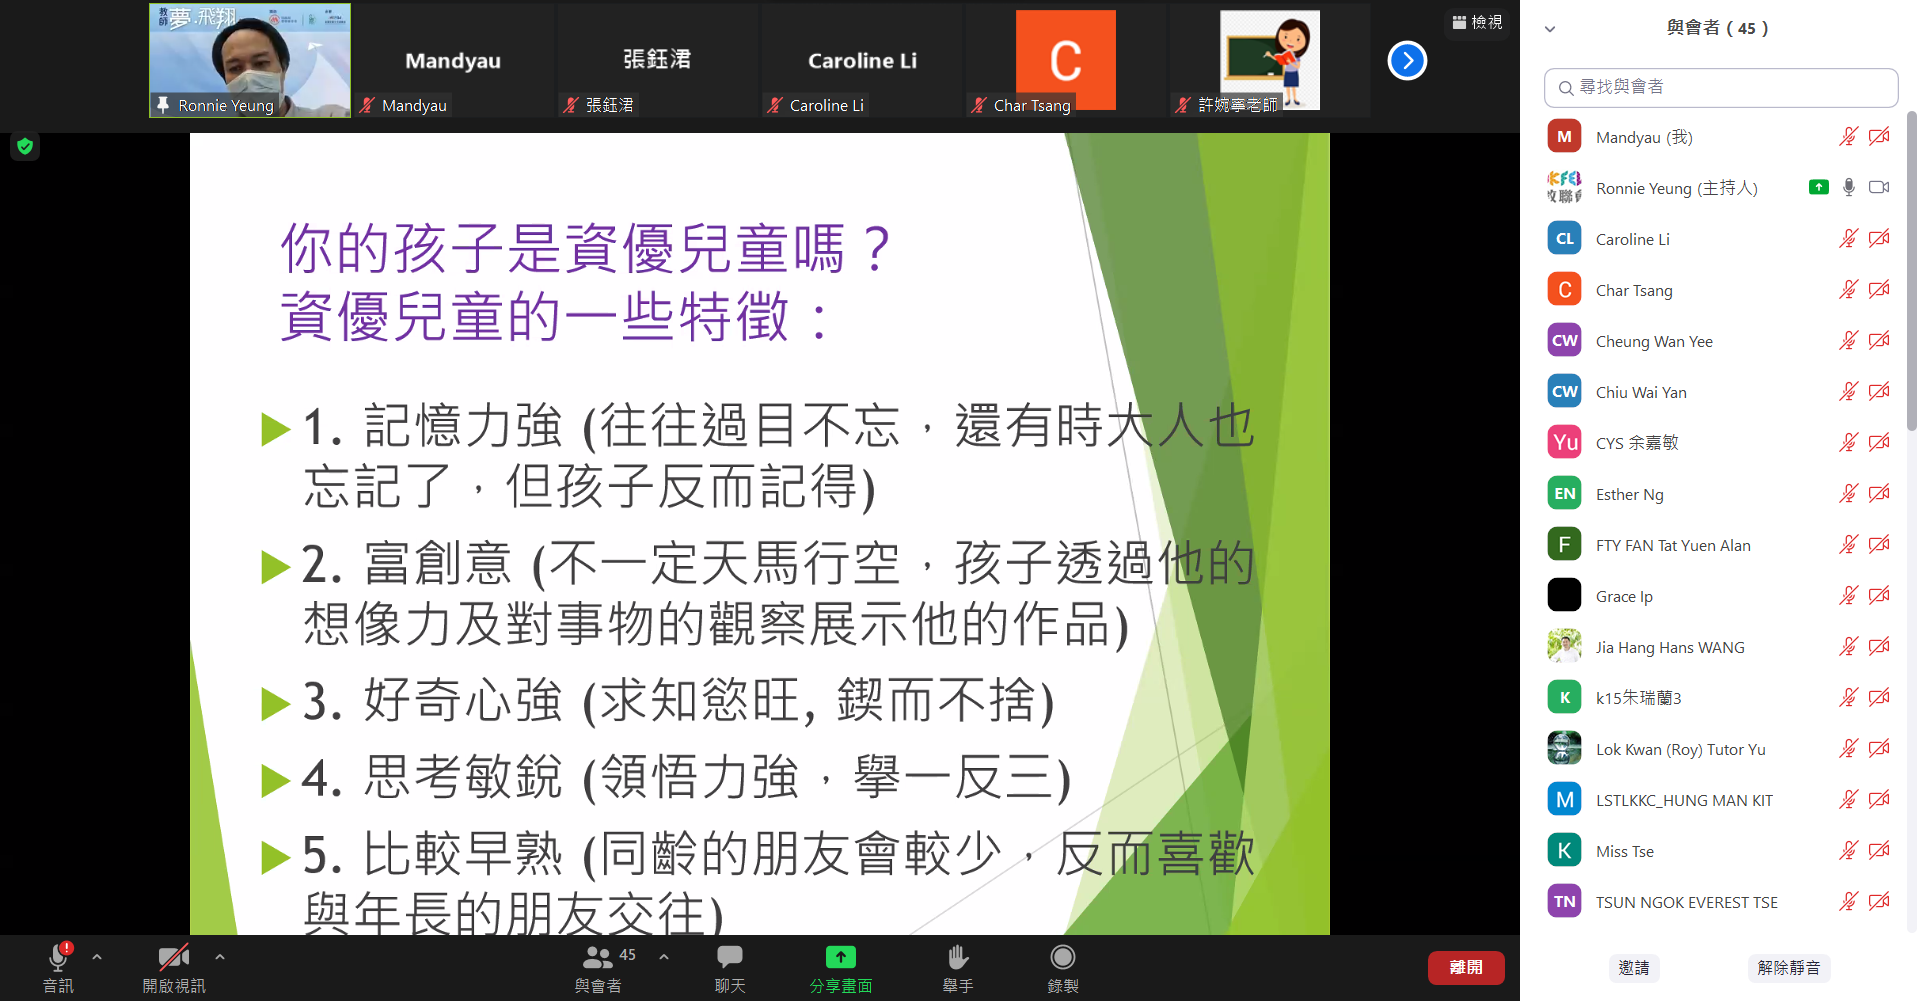1920x1001 pixels.
Task: Click the Raise Hand icon
Action: pyautogui.click(x=958, y=957)
